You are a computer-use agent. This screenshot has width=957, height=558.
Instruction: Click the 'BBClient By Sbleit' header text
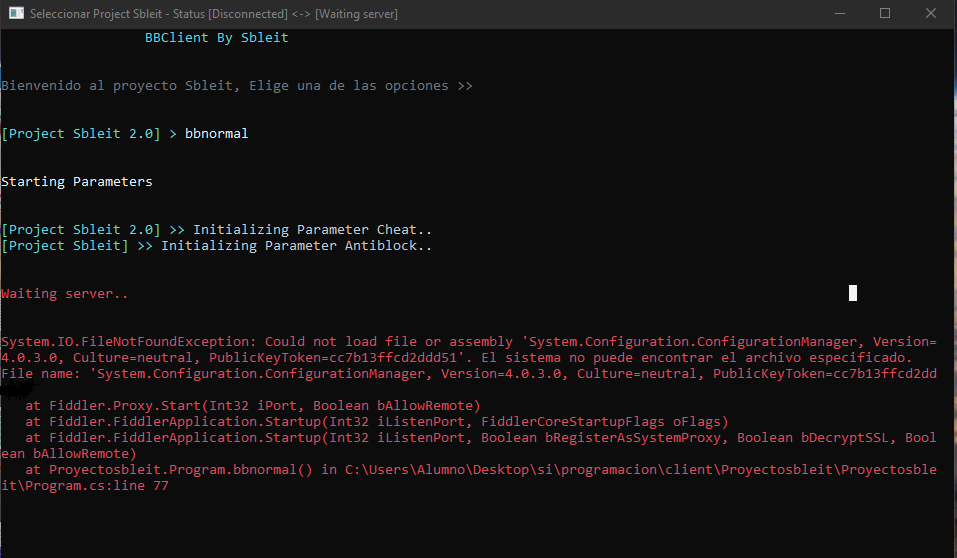216,38
